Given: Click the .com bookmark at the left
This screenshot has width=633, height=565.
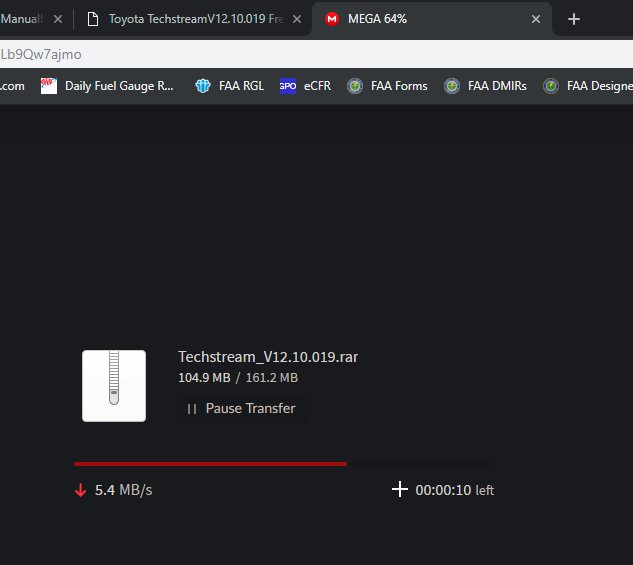Looking at the screenshot, I should click(x=12, y=86).
